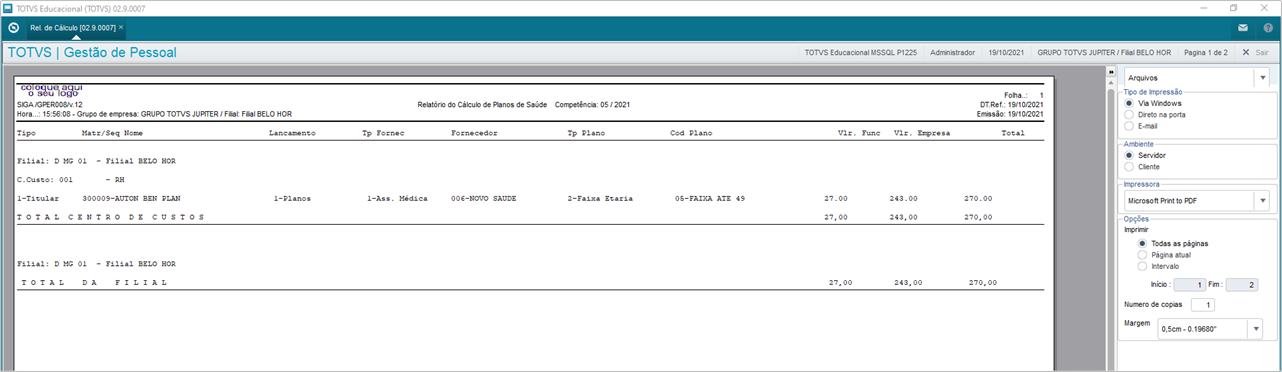Click the Cod Plano column header
The height and width of the screenshot is (372, 1282).
(693, 132)
